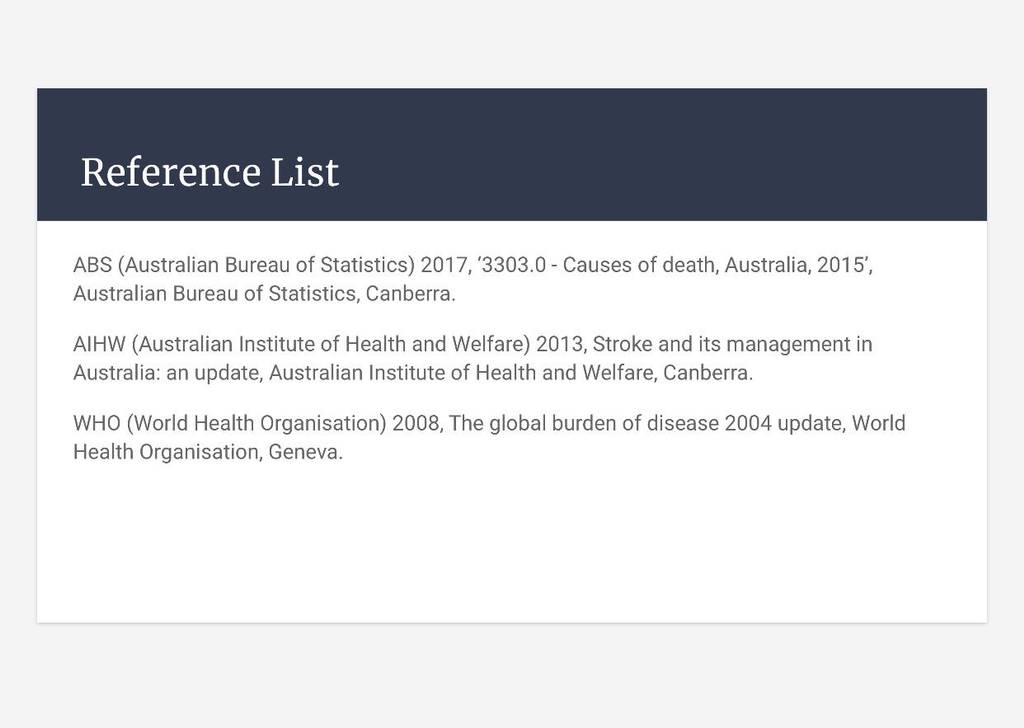Click the word 'List' in the slide heading
This screenshot has height=728, width=1024.
304,172
